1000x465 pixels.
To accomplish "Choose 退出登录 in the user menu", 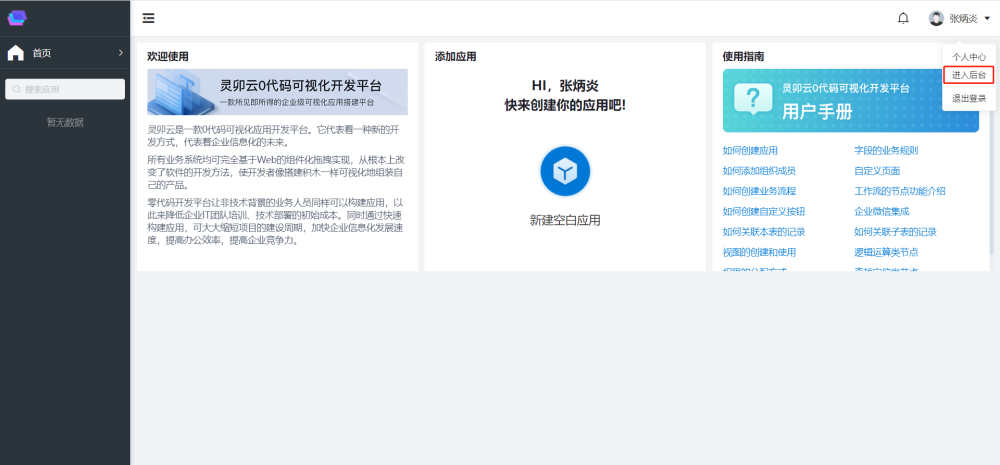I will 968,98.
